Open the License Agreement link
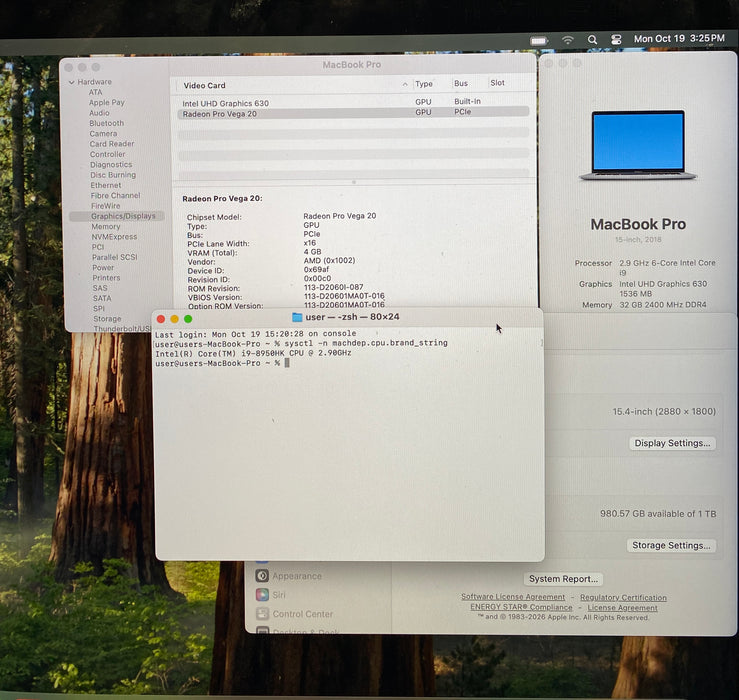Viewport: 739px width, 700px height. click(622, 608)
